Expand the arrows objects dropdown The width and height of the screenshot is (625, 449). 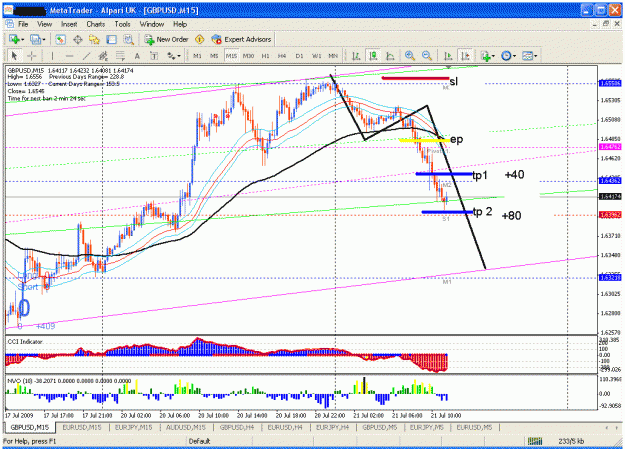click(179, 56)
